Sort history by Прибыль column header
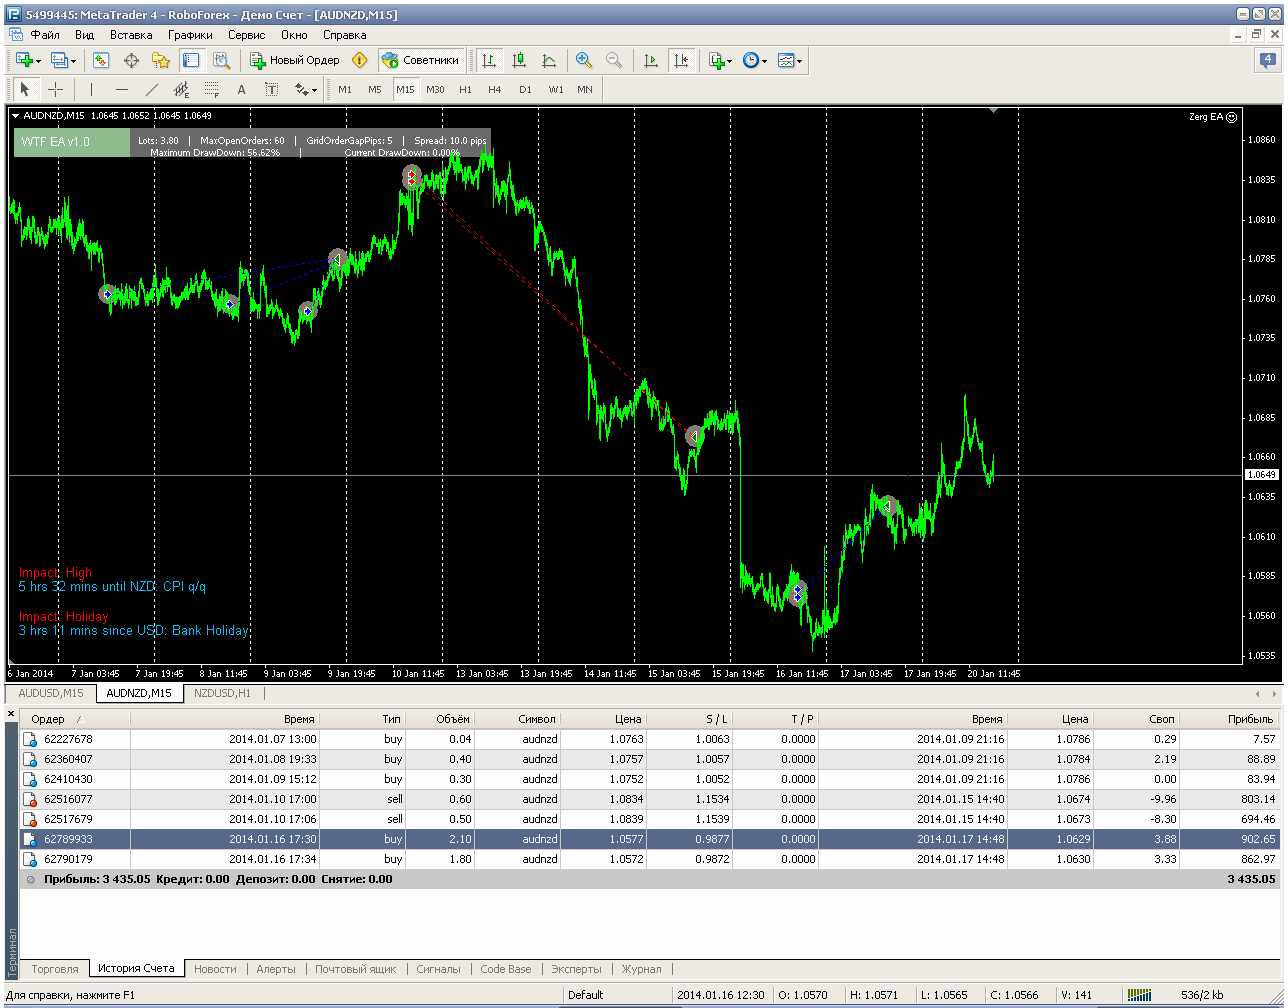Screen dimensions: 1288x1008 (x=1229, y=719)
